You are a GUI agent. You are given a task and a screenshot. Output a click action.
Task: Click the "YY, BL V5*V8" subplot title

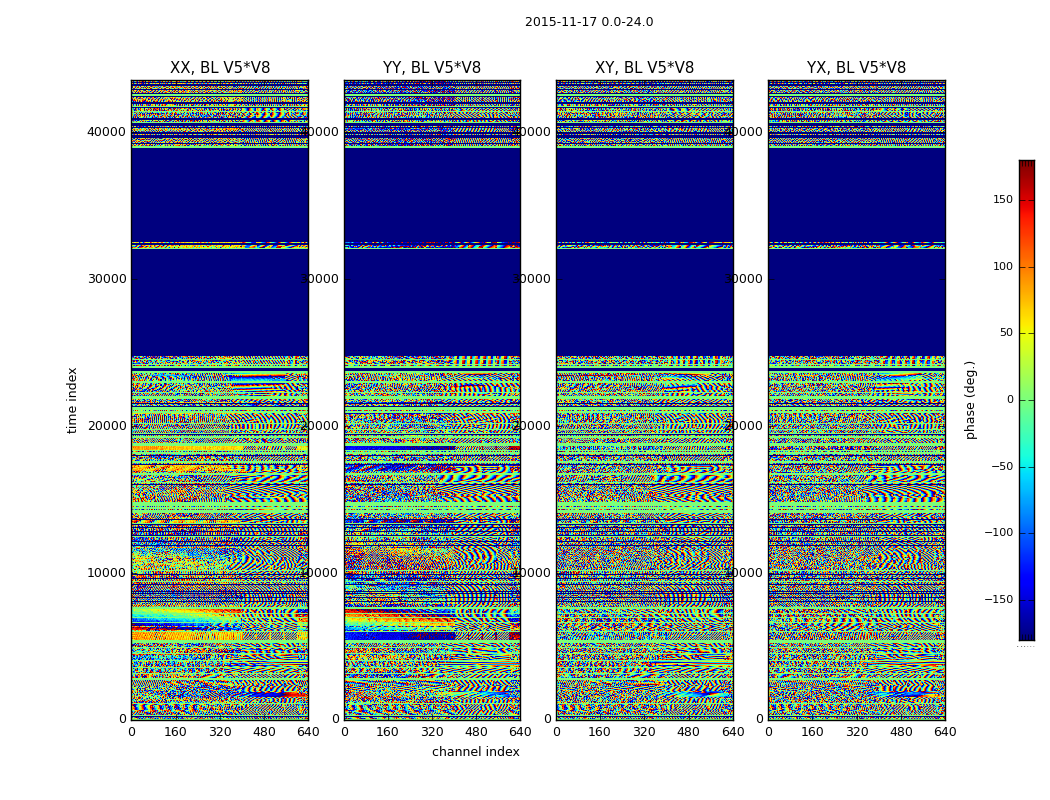click(431, 68)
